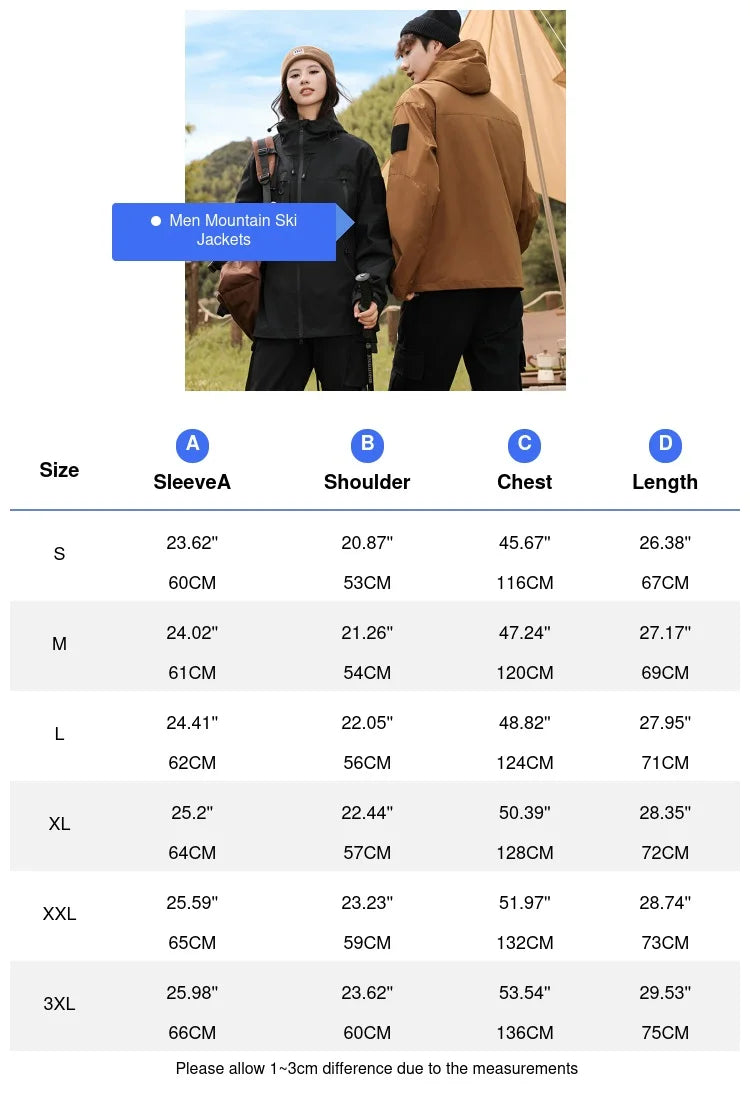Select the Men Mountain Ski Jackets label

pyautogui.click(x=232, y=231)
